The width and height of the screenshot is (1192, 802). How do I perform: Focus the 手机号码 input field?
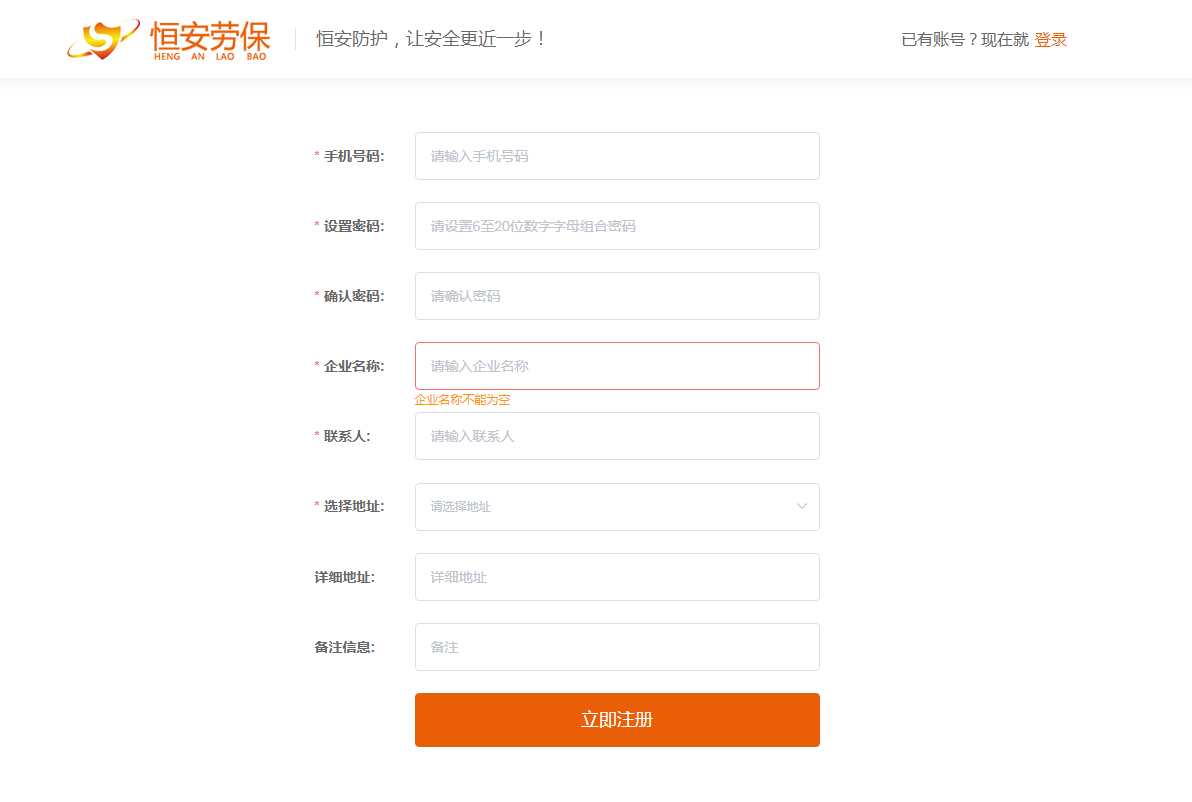[617, 156]
